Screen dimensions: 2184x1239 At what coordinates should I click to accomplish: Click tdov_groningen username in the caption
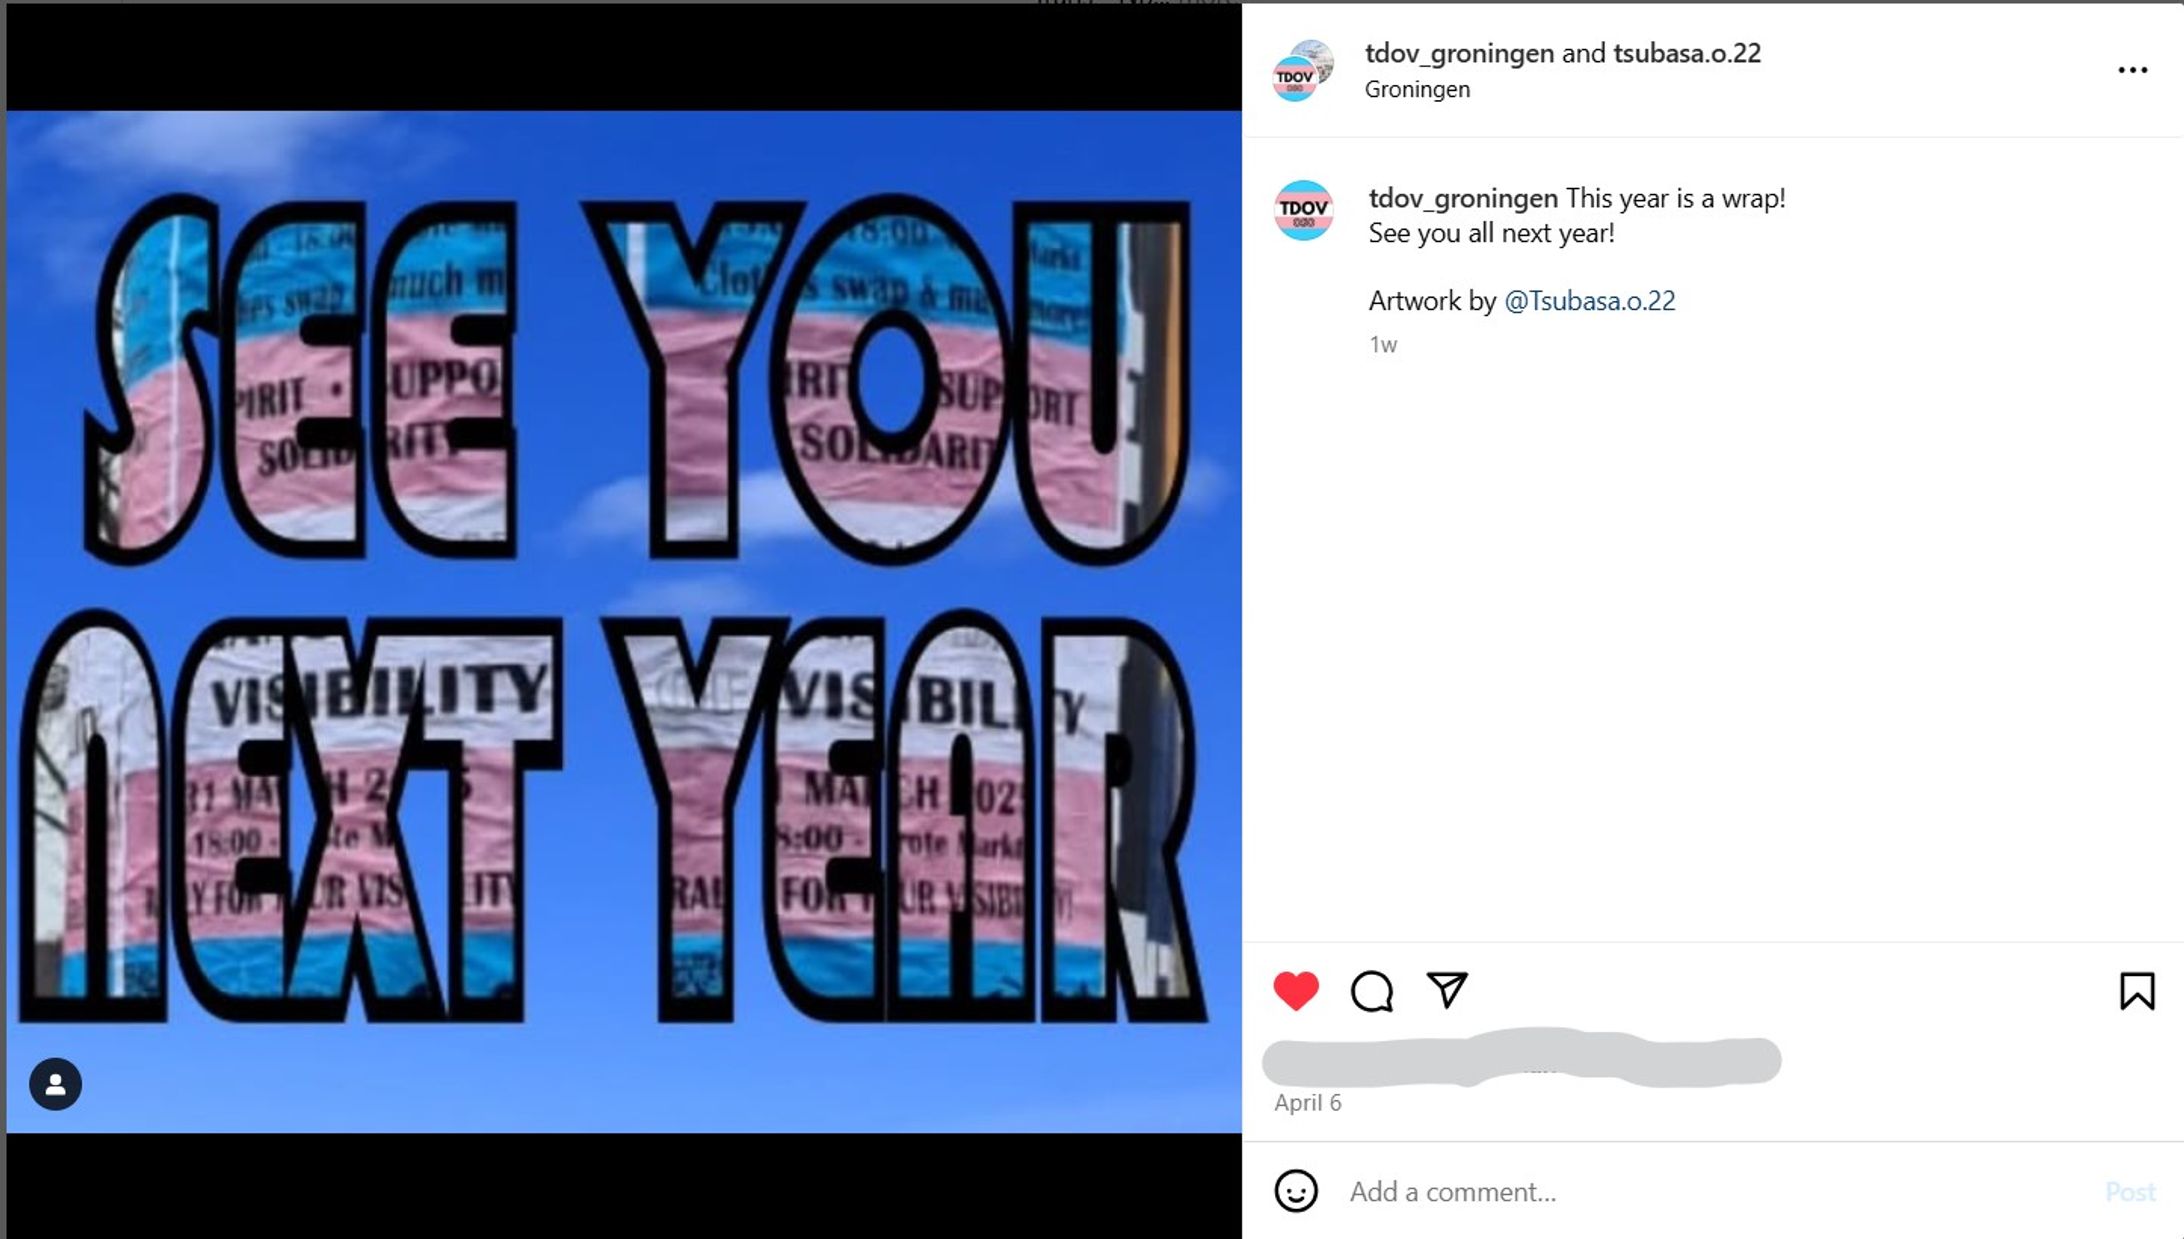[1463, 198]
